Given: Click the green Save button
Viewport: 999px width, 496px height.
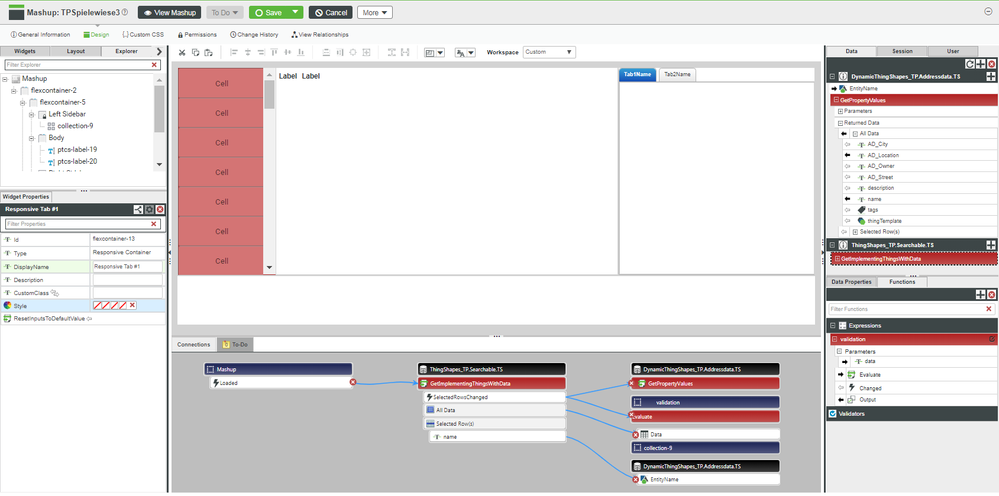Looking at the screenshot, I should (268, 12).
